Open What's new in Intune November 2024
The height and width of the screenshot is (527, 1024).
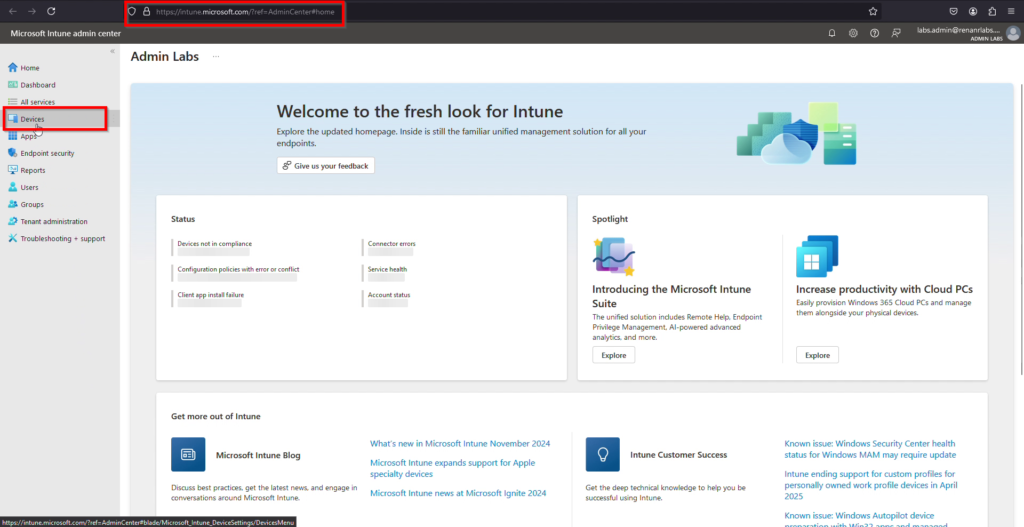pos(460,443)
